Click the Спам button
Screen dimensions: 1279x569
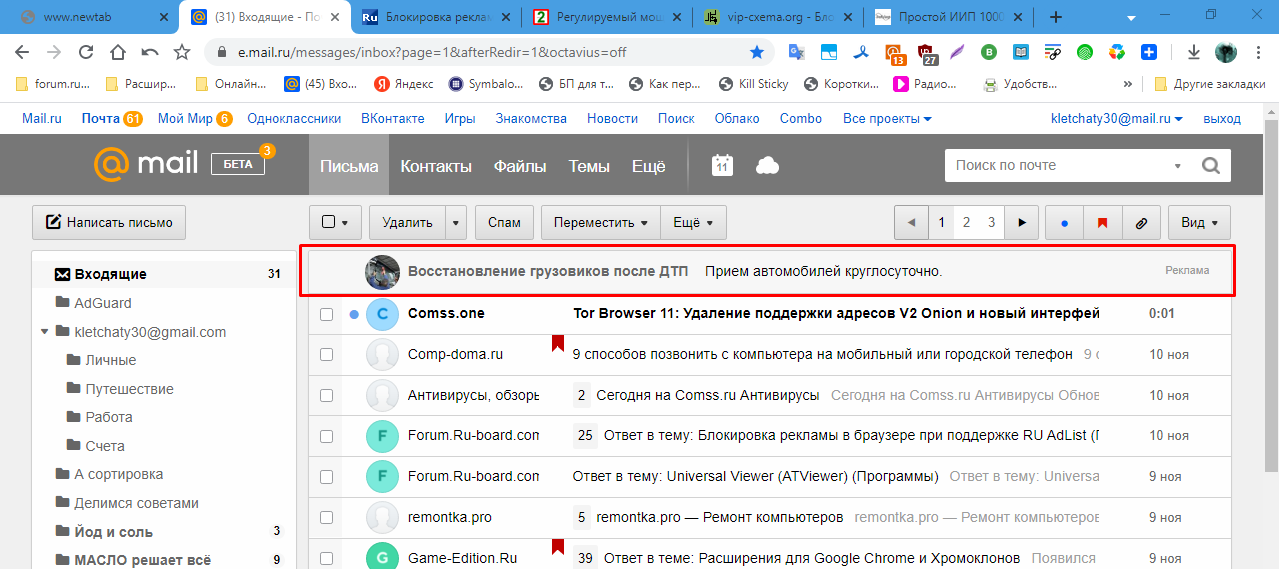[x=504, y=223]
